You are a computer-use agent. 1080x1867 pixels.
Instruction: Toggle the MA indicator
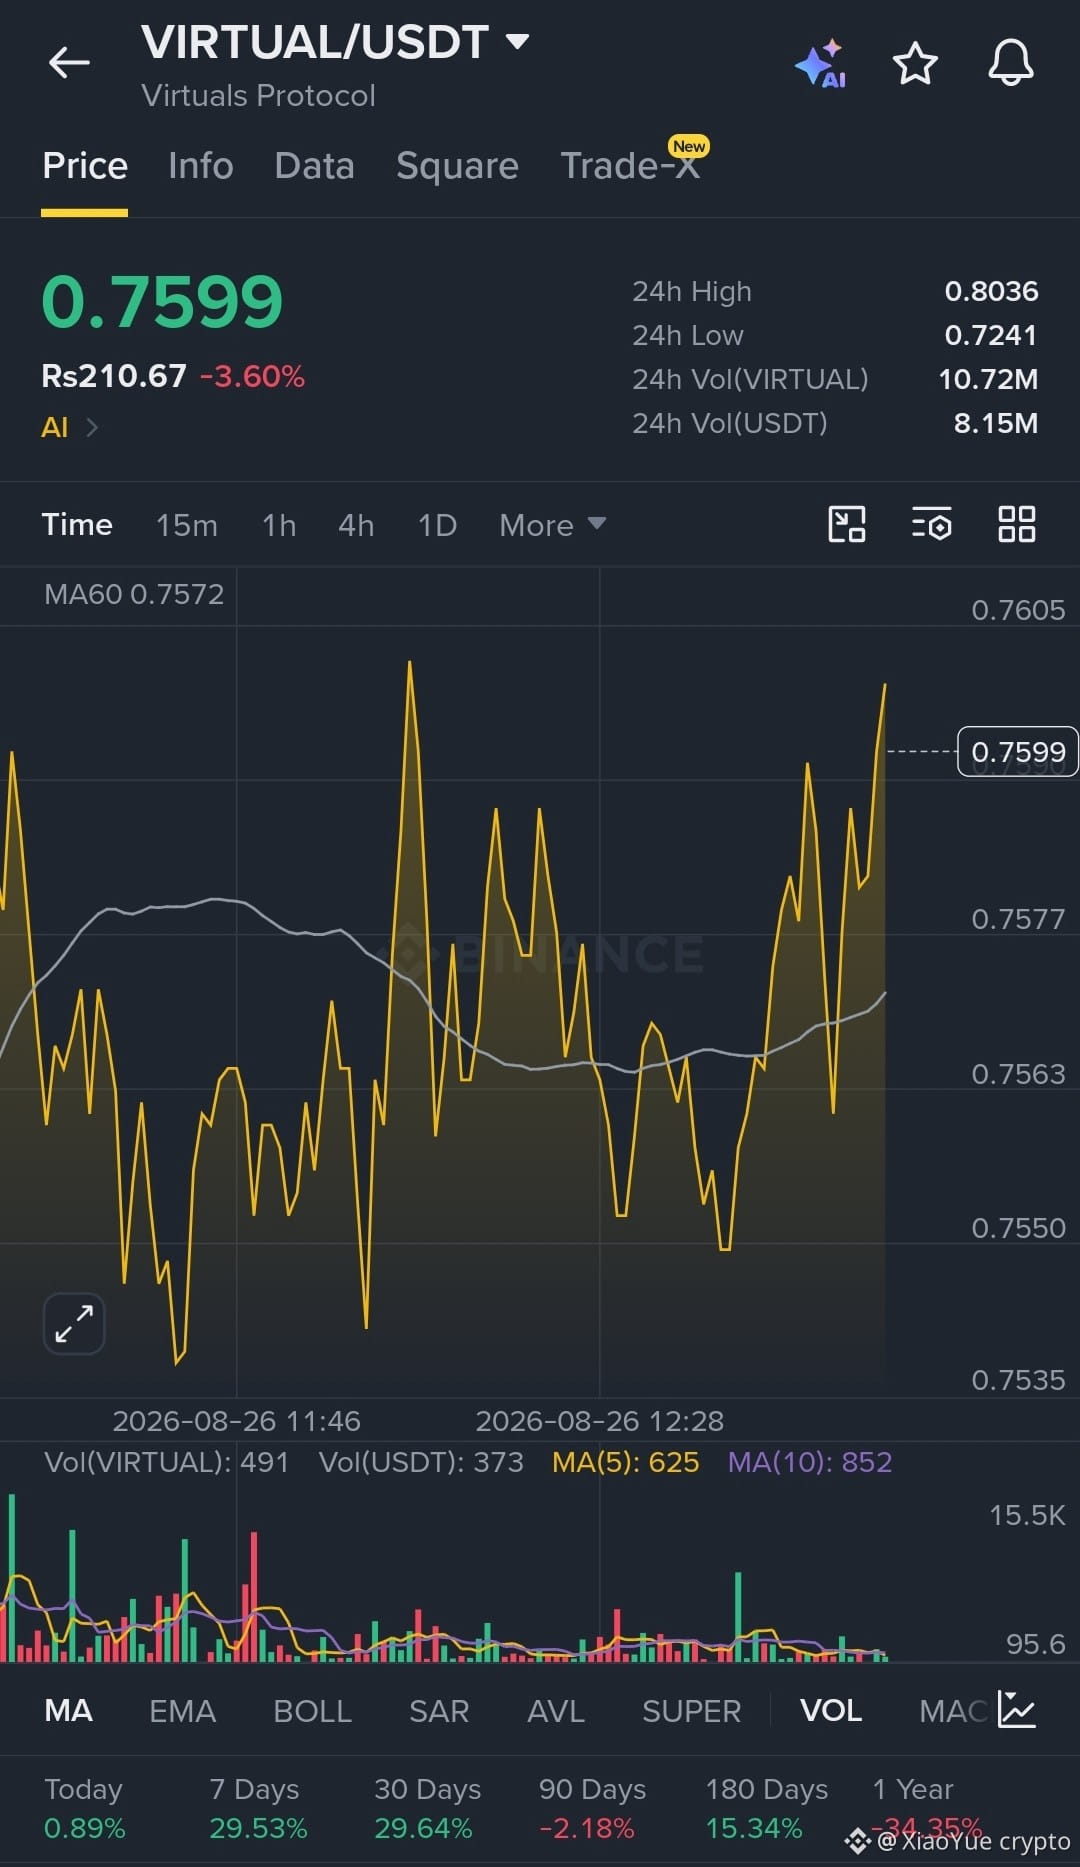pos(69,1711)
